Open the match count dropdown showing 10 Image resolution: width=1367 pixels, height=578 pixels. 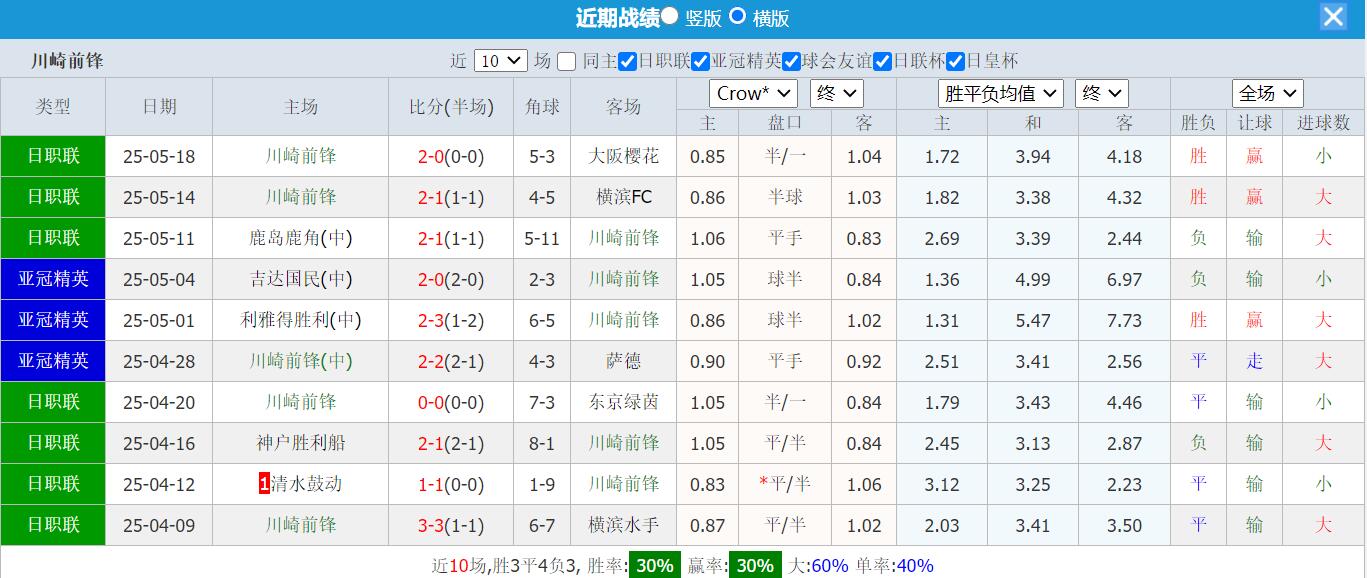coord(500,60)
